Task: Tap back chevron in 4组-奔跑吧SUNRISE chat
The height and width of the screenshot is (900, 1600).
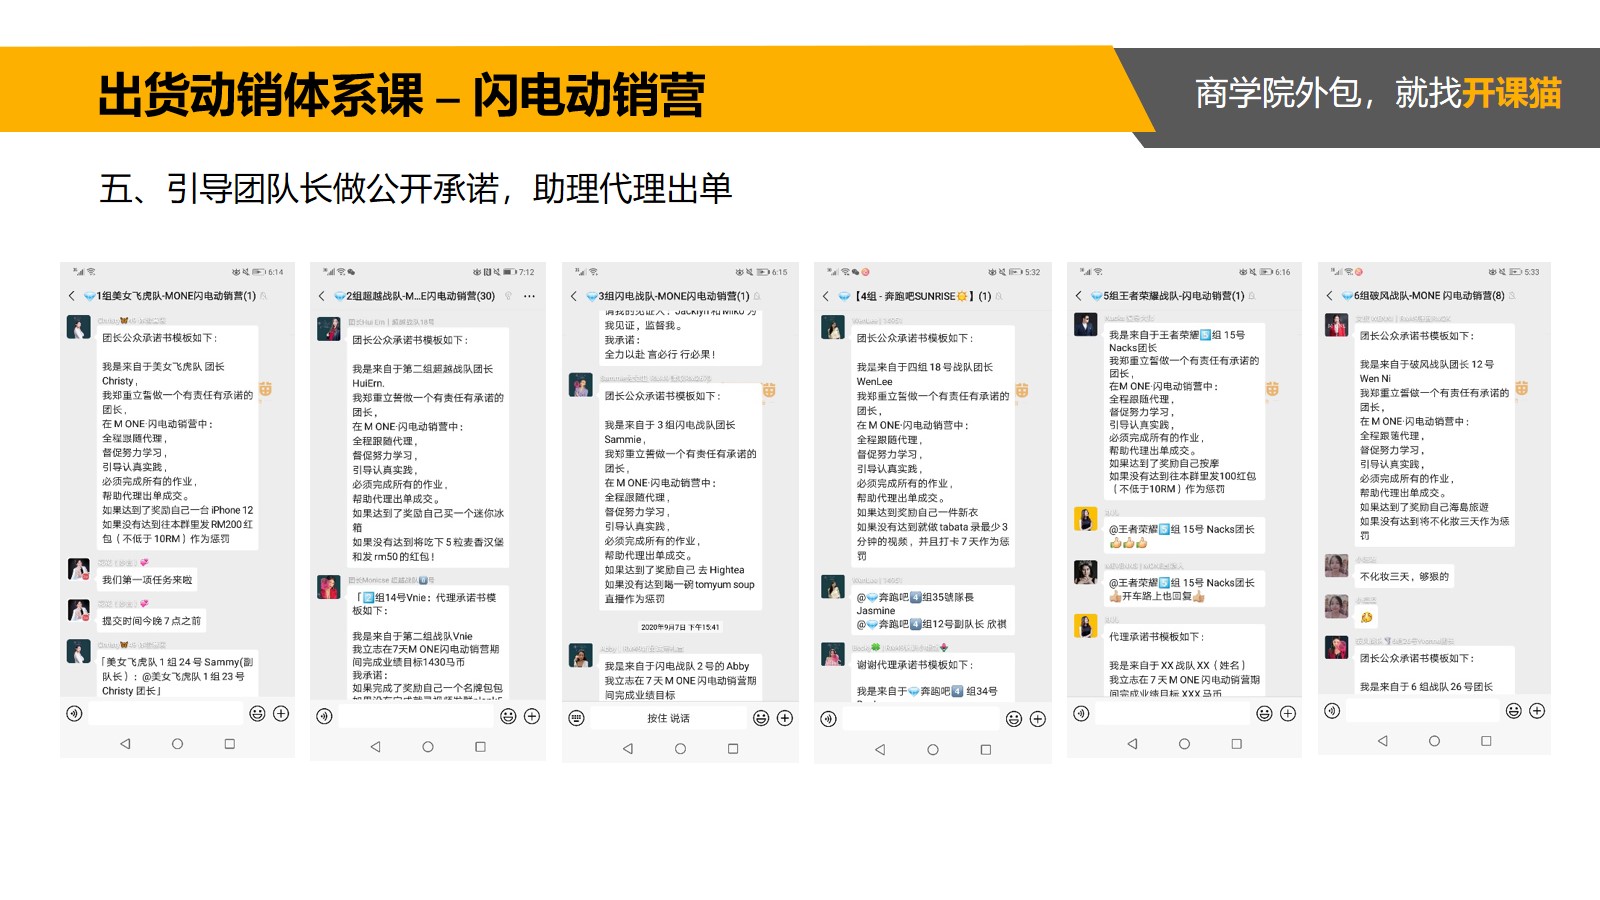Action: (x=826, y=296)
